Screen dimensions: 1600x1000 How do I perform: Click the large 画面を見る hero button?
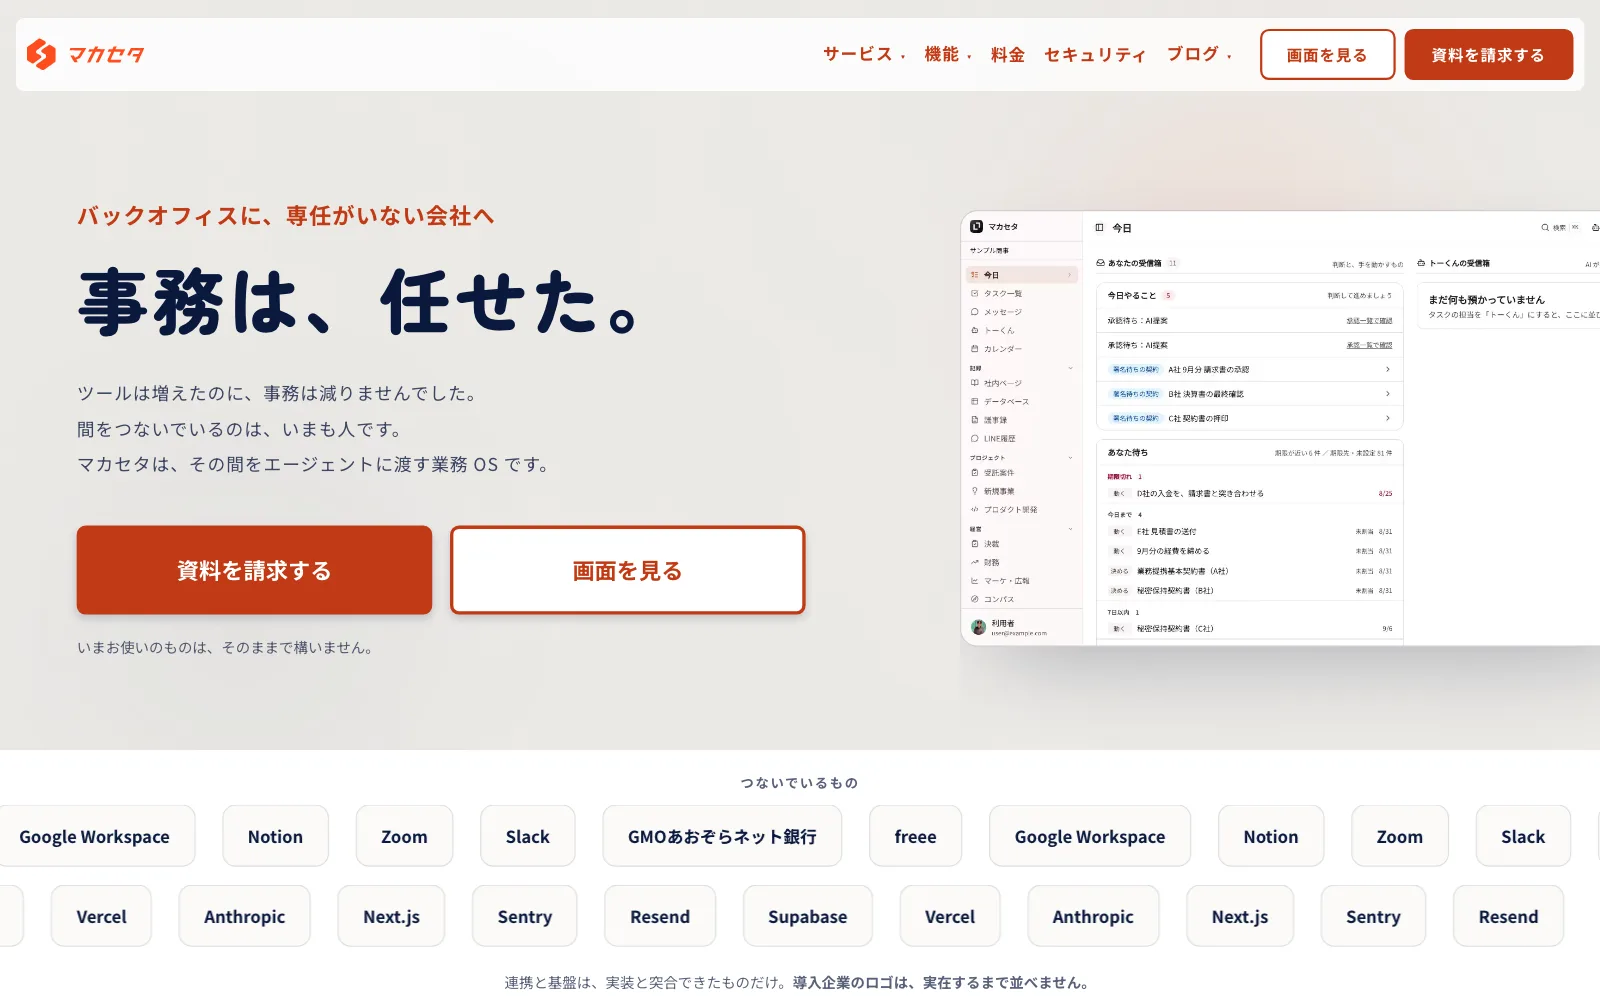coord(627,570)
